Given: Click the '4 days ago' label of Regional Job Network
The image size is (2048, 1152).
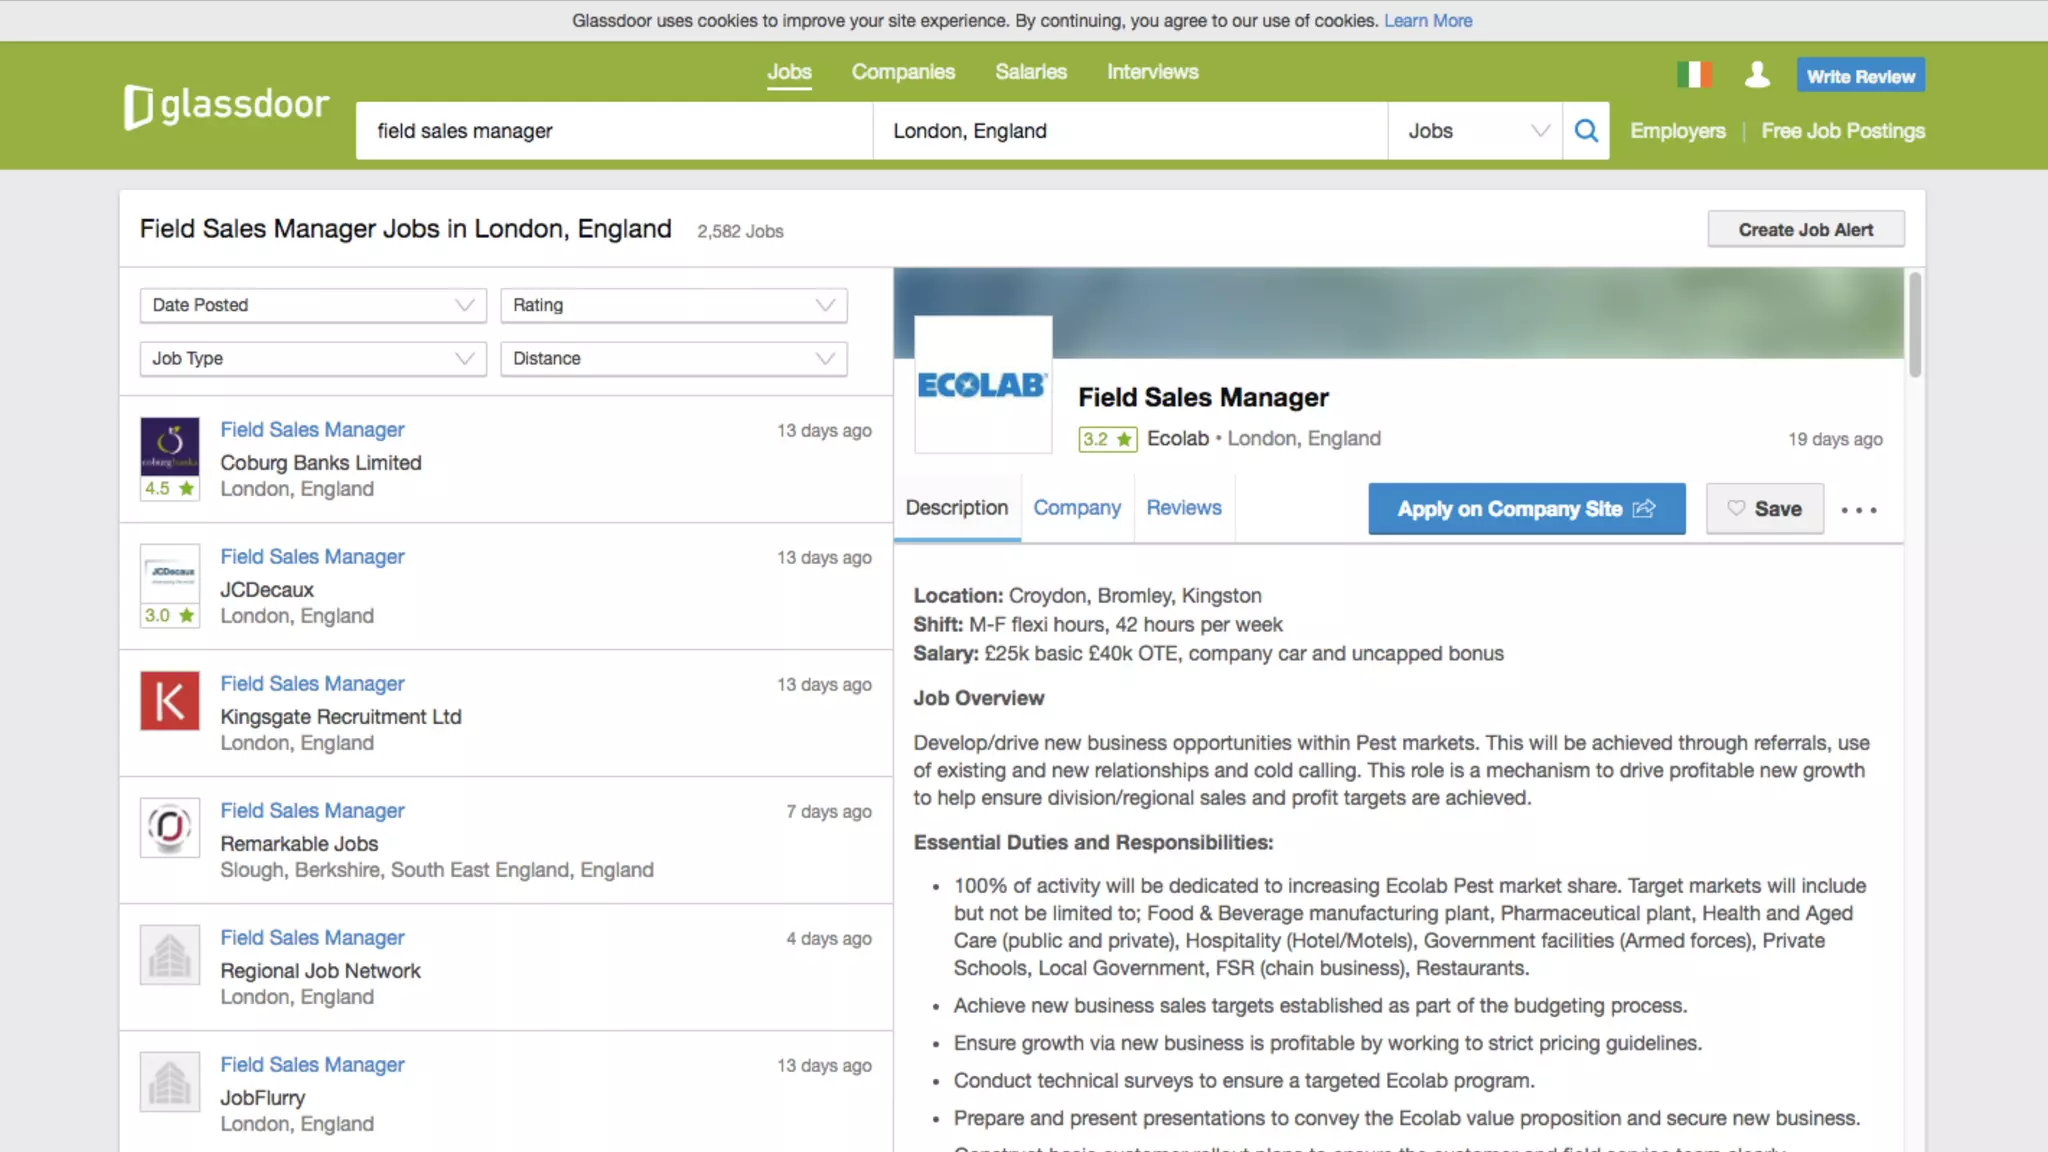Looking at the screenshot, I should point(828,939).
